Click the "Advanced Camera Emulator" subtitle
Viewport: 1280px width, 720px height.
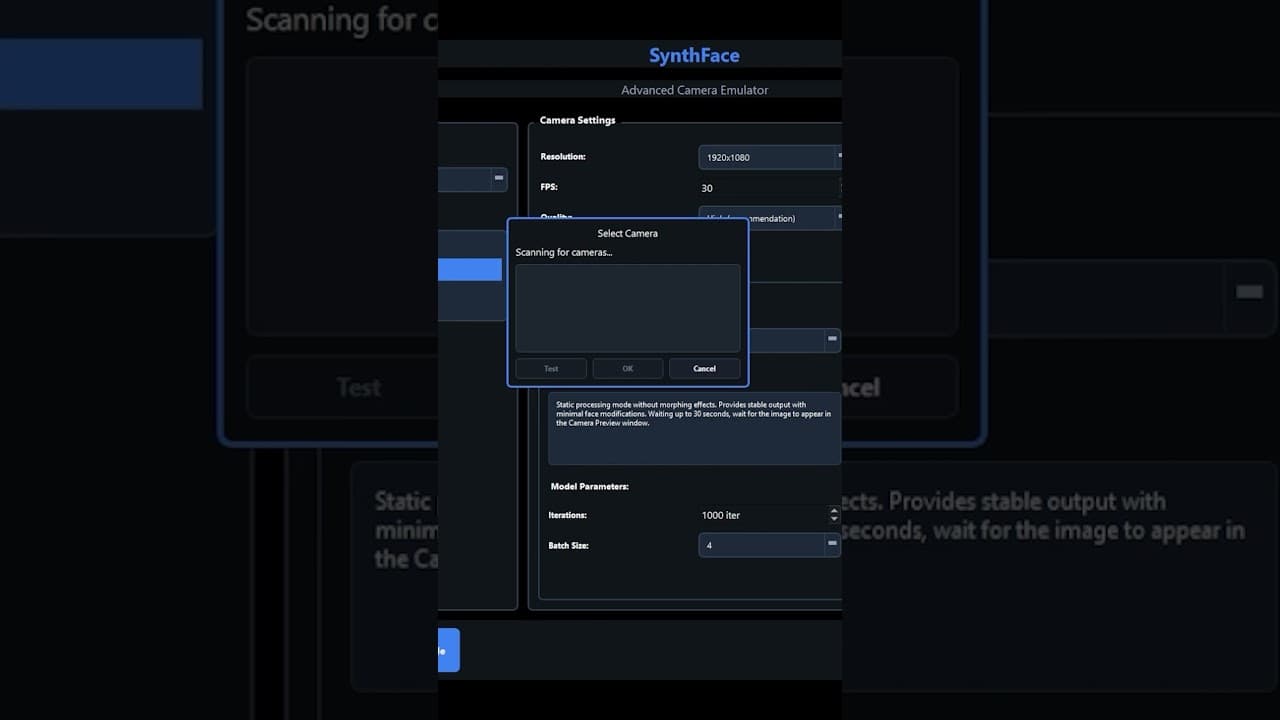(x=695, y=90)
